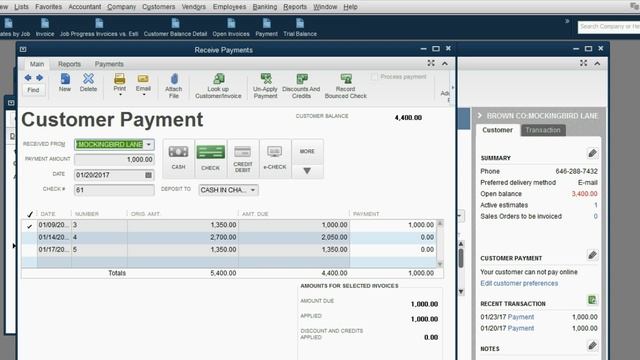Edit Notes with pencil icon
The width and height of the screenshot is (640, 360).
click(592, 346)
